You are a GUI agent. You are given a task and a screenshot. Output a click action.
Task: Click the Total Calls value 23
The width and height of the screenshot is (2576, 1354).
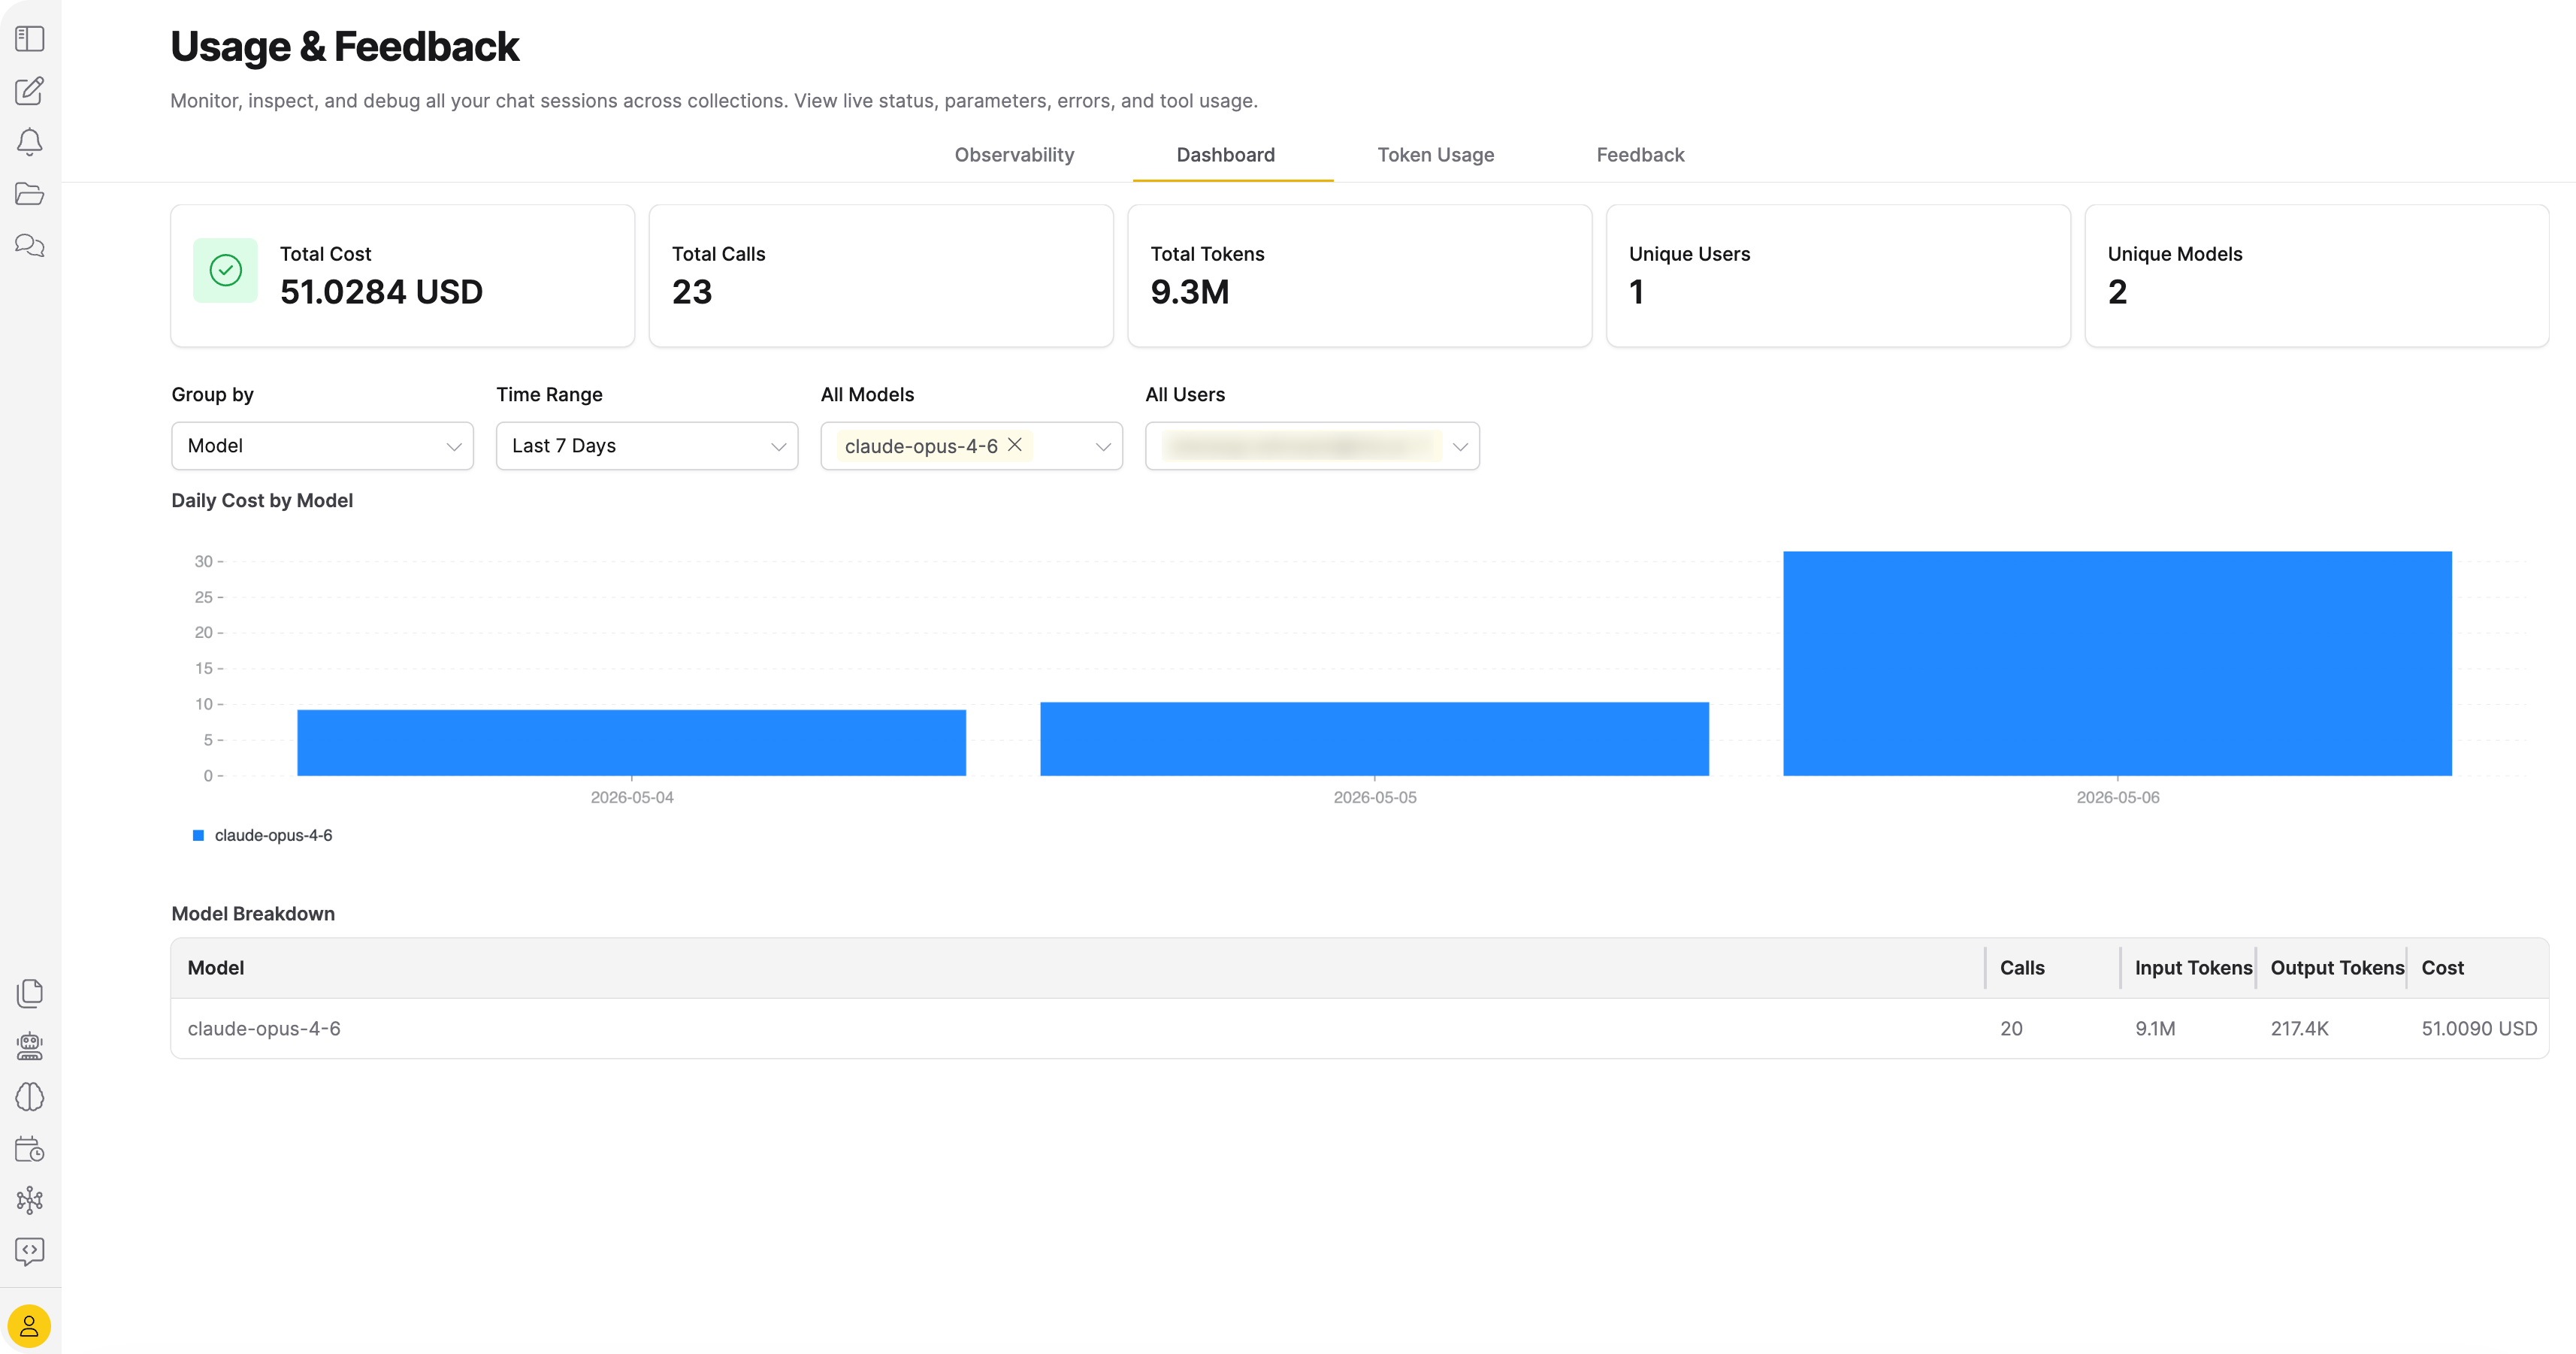[x=692, y=292]
